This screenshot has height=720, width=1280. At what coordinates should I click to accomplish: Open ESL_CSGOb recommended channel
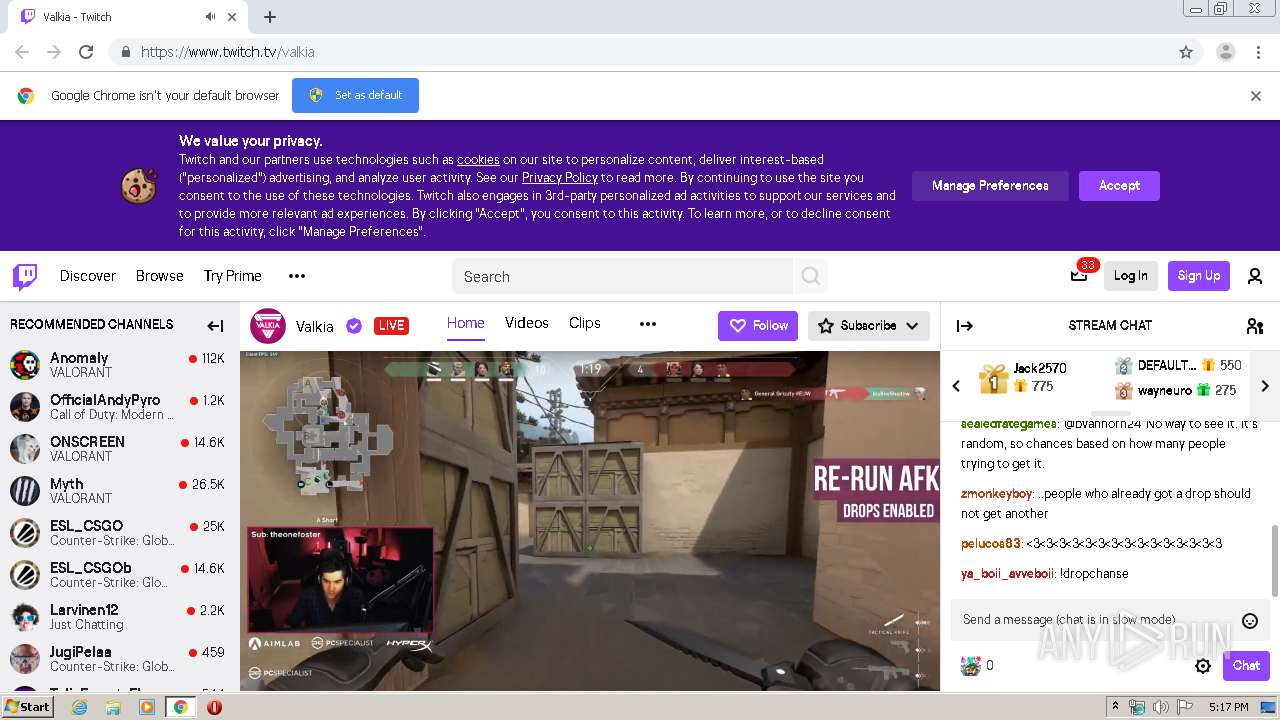pyautogui.click(x=119, y=575)
